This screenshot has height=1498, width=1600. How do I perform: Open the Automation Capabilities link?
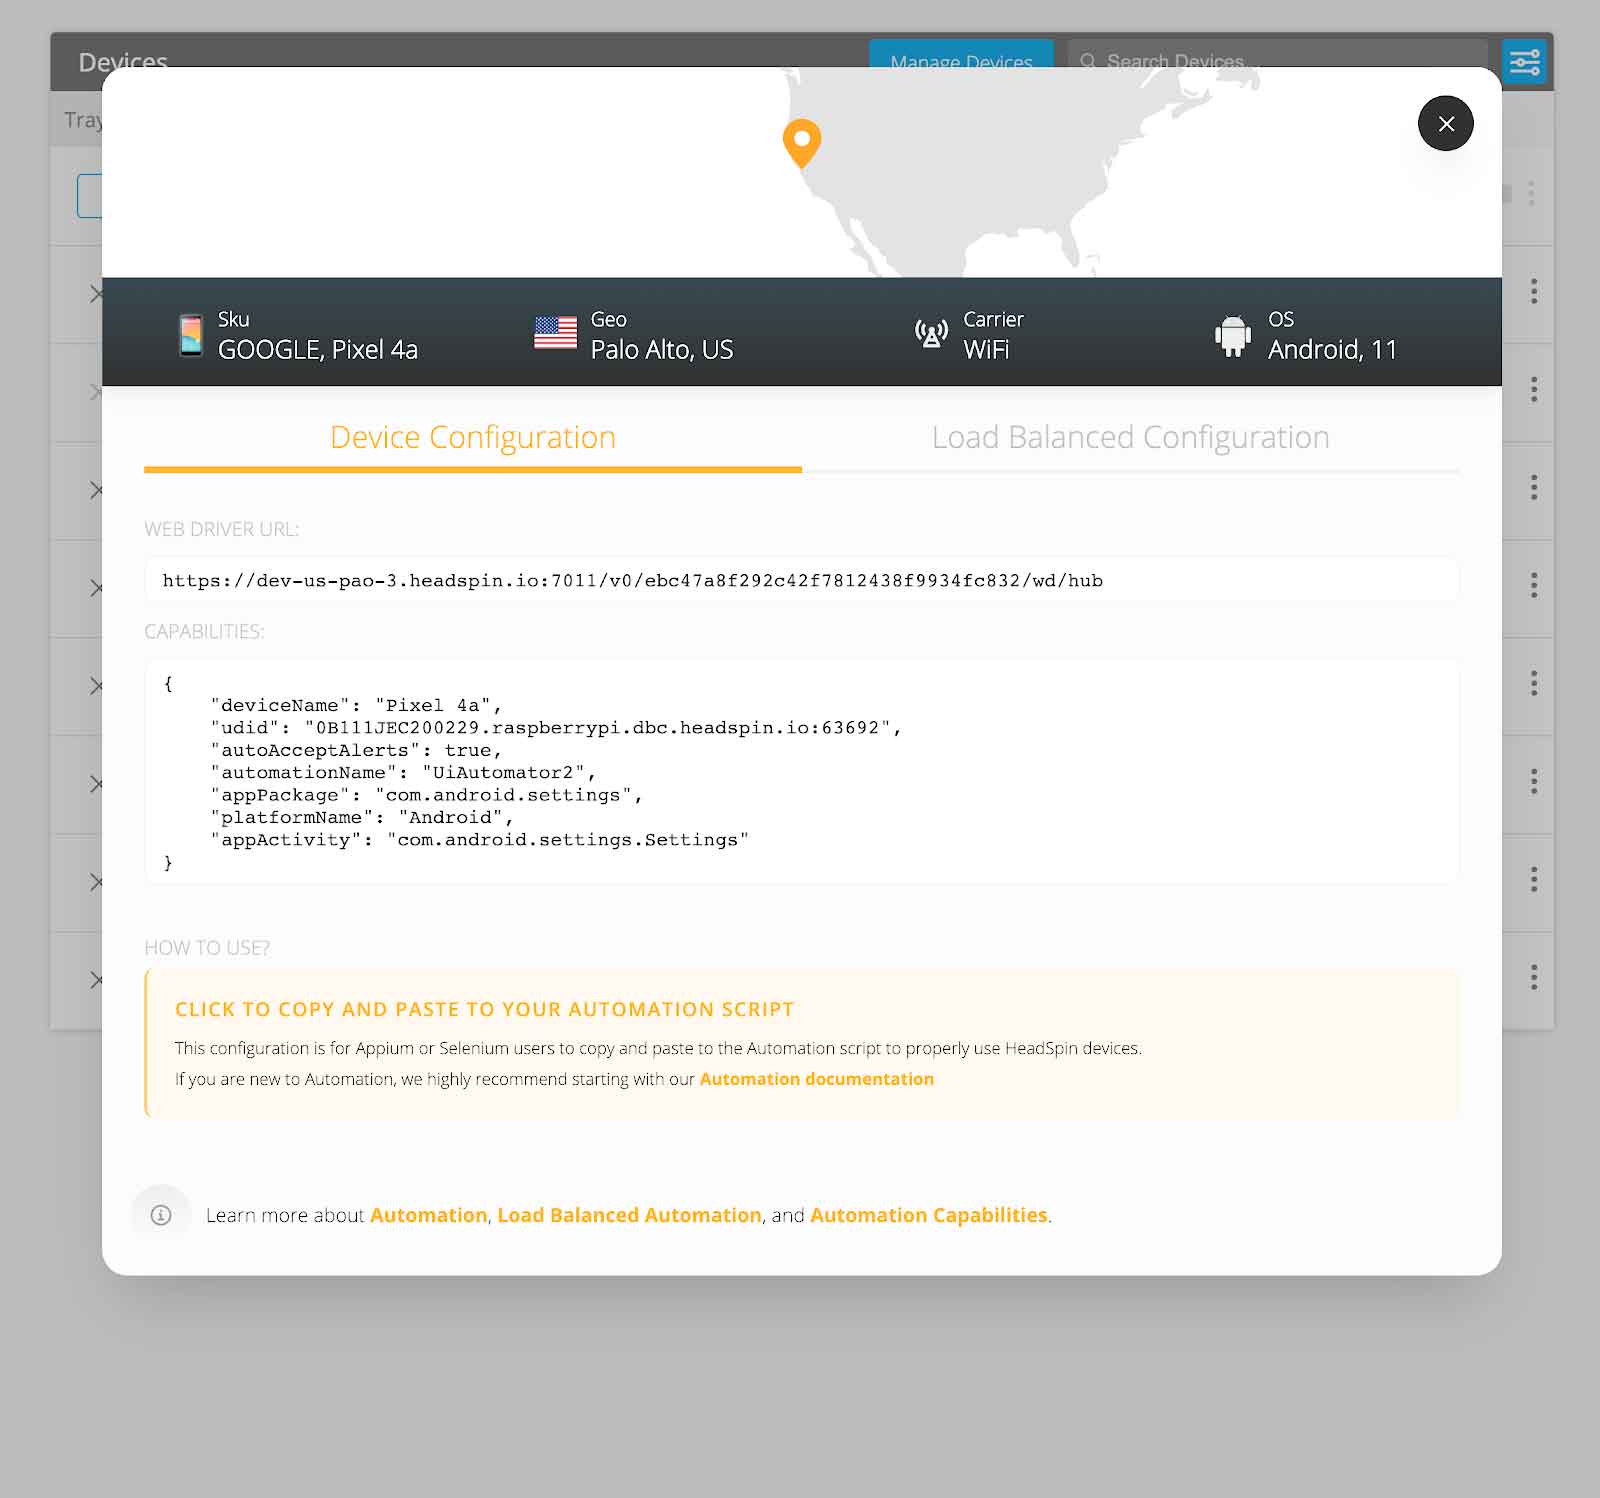point(928,1215)
